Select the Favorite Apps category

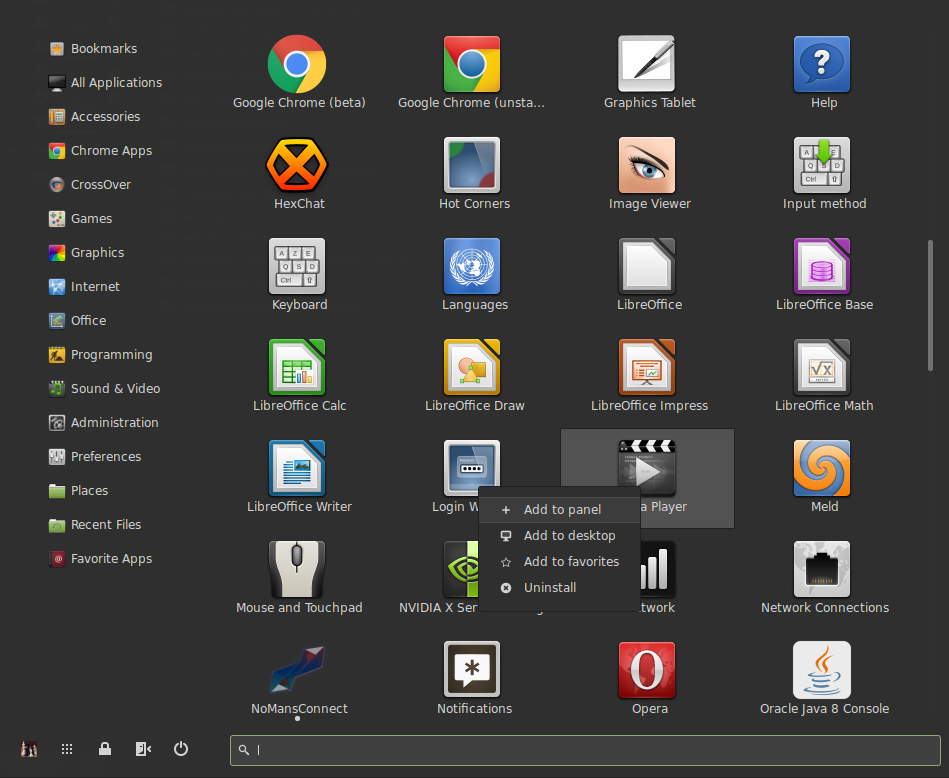pos(100,558)
